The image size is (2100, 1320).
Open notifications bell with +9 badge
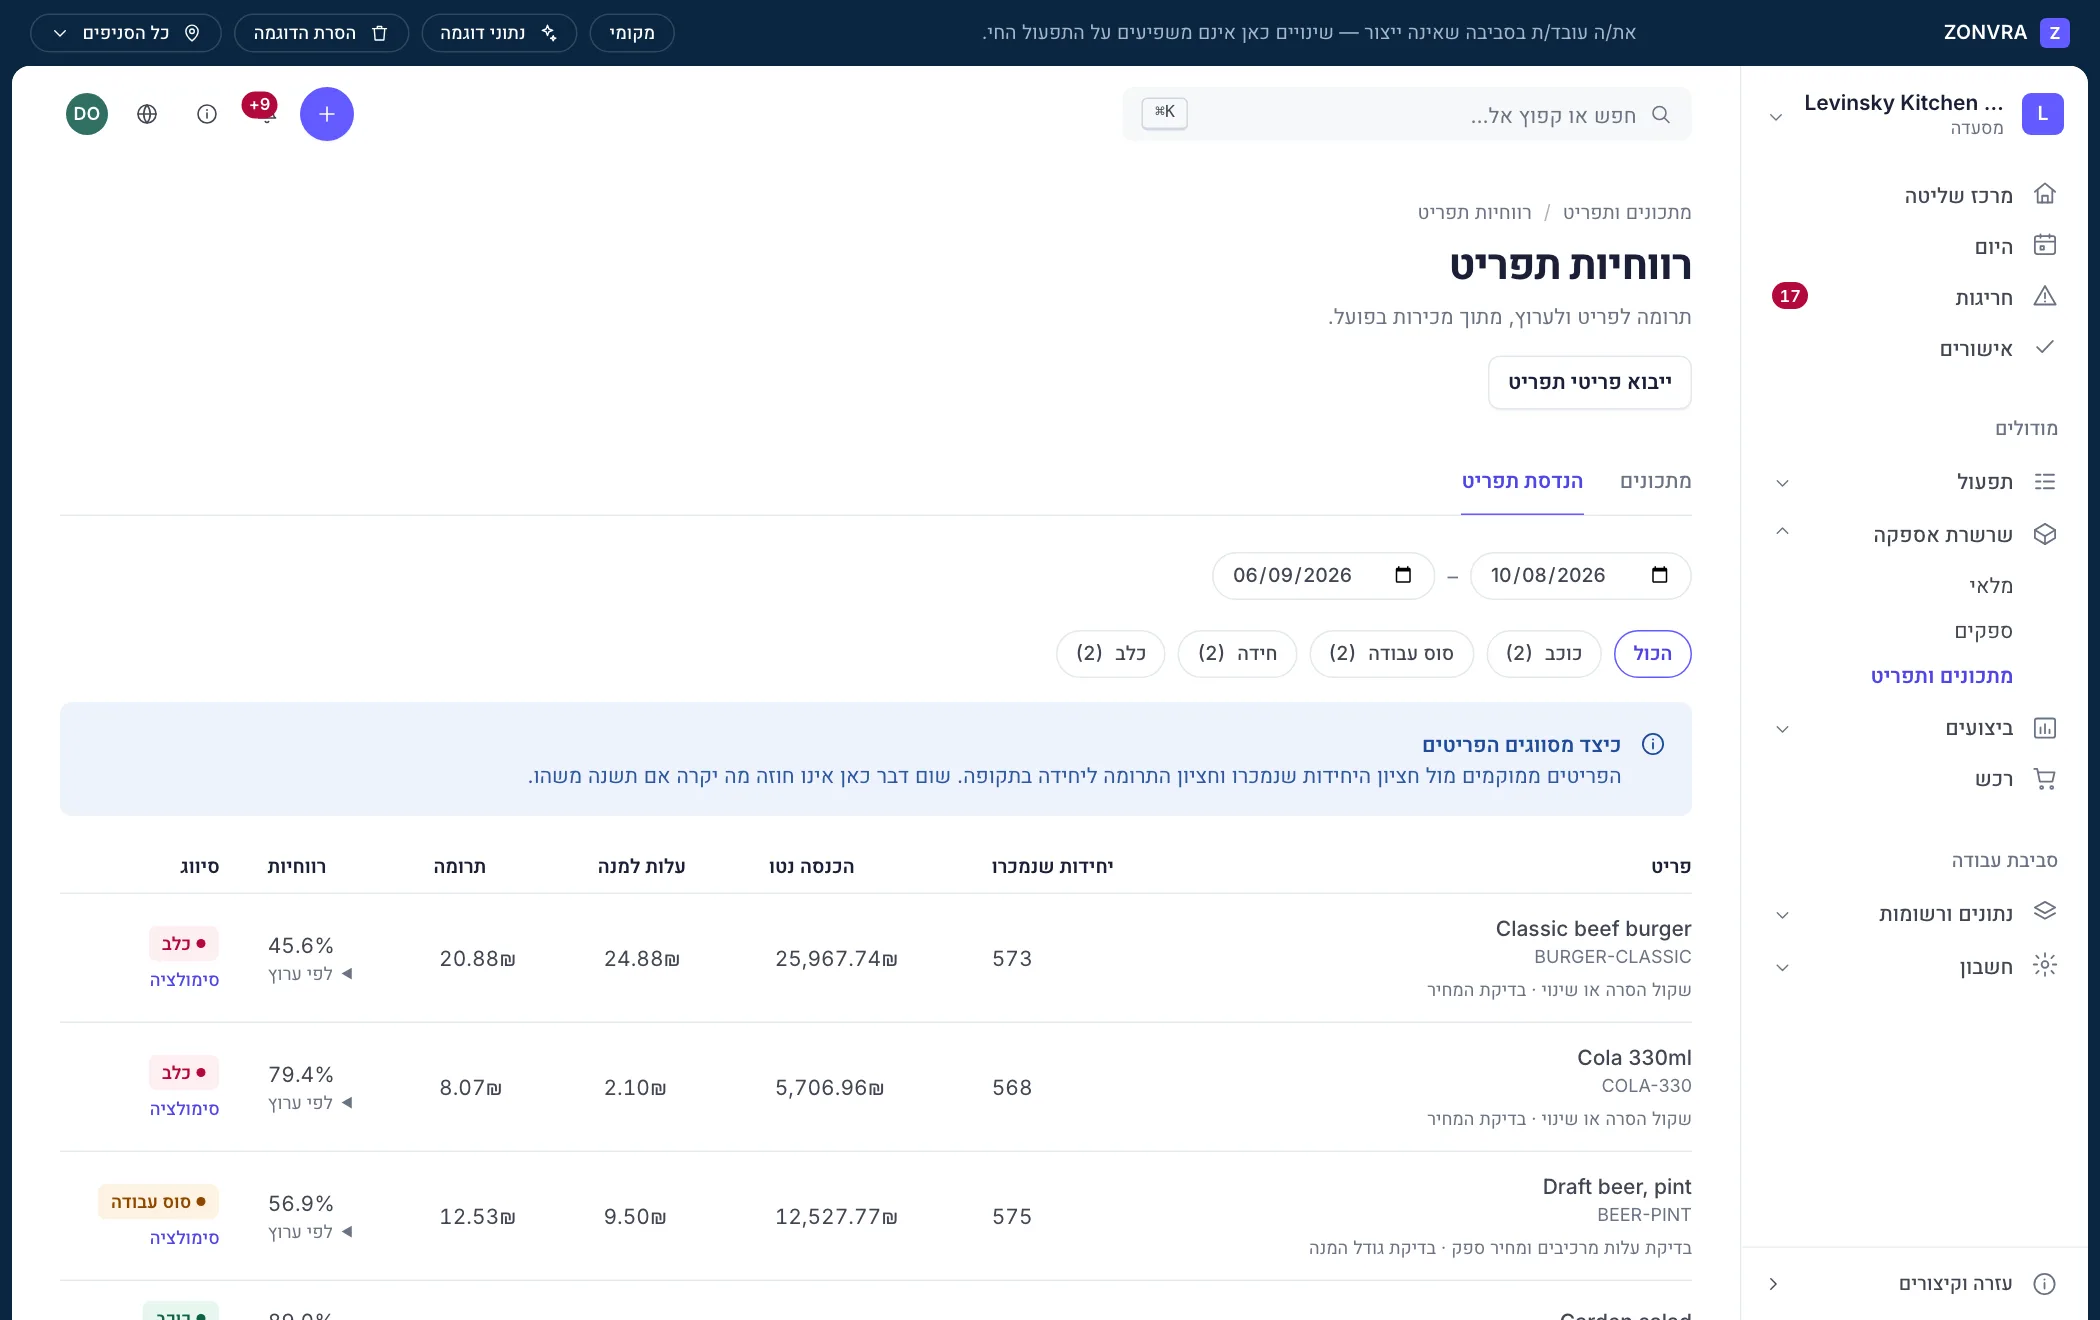[265, 112]
